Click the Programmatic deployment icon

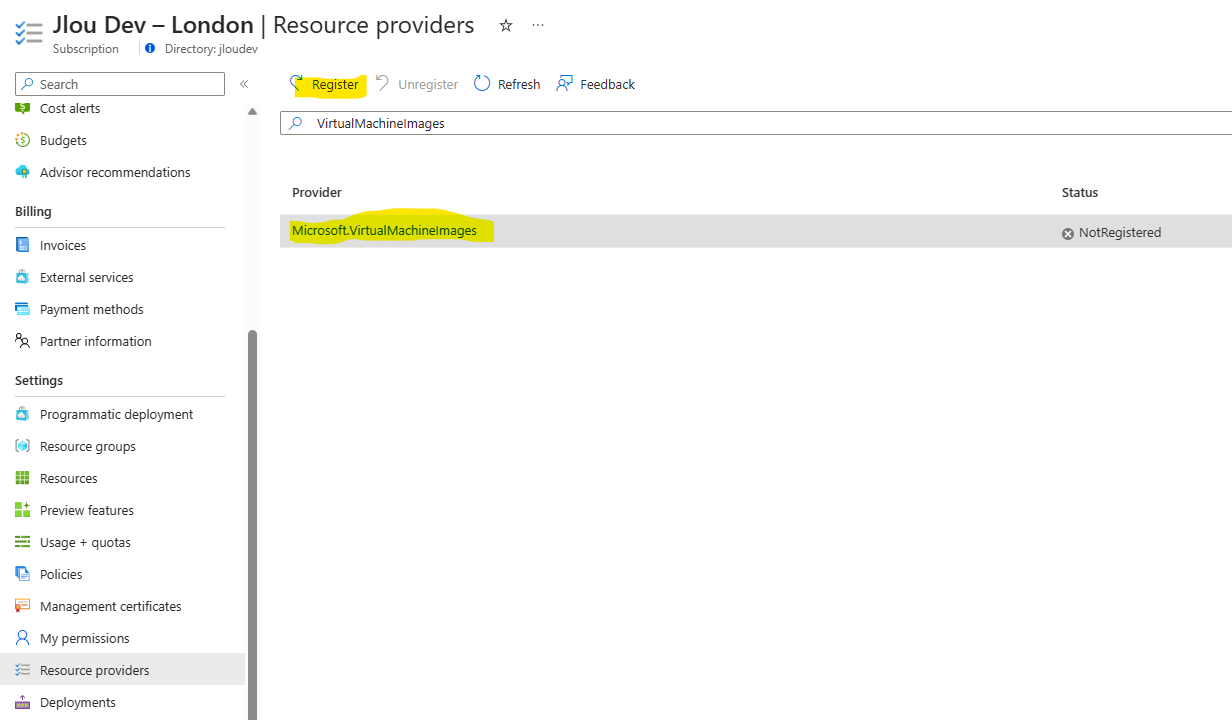[x=23, y=414]
